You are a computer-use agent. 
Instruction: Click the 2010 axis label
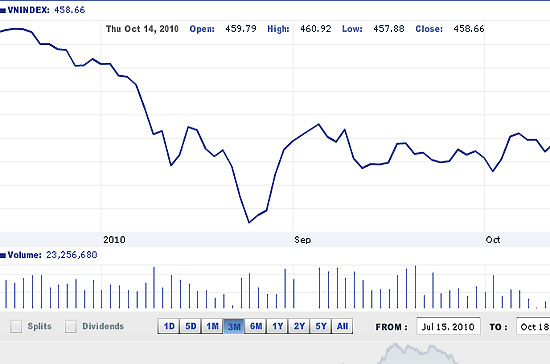tap(114, 240)
